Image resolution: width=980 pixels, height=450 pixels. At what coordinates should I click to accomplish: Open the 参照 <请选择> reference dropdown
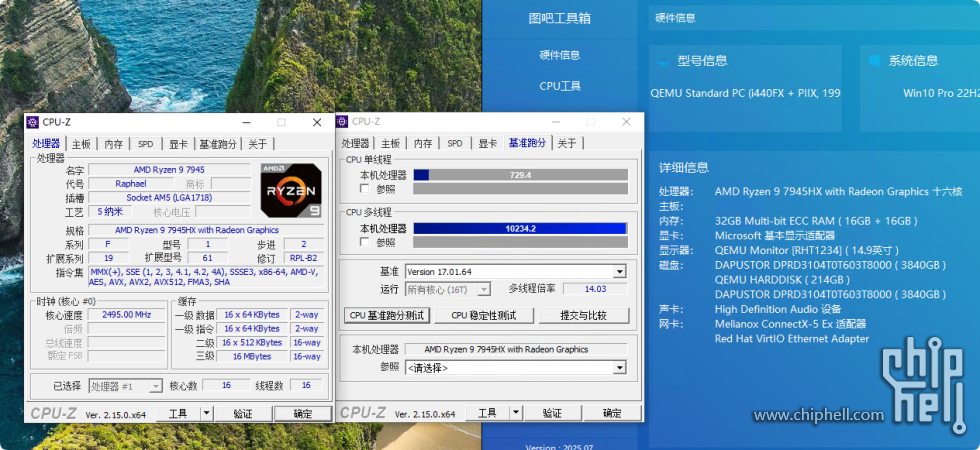tap(619, 368)
